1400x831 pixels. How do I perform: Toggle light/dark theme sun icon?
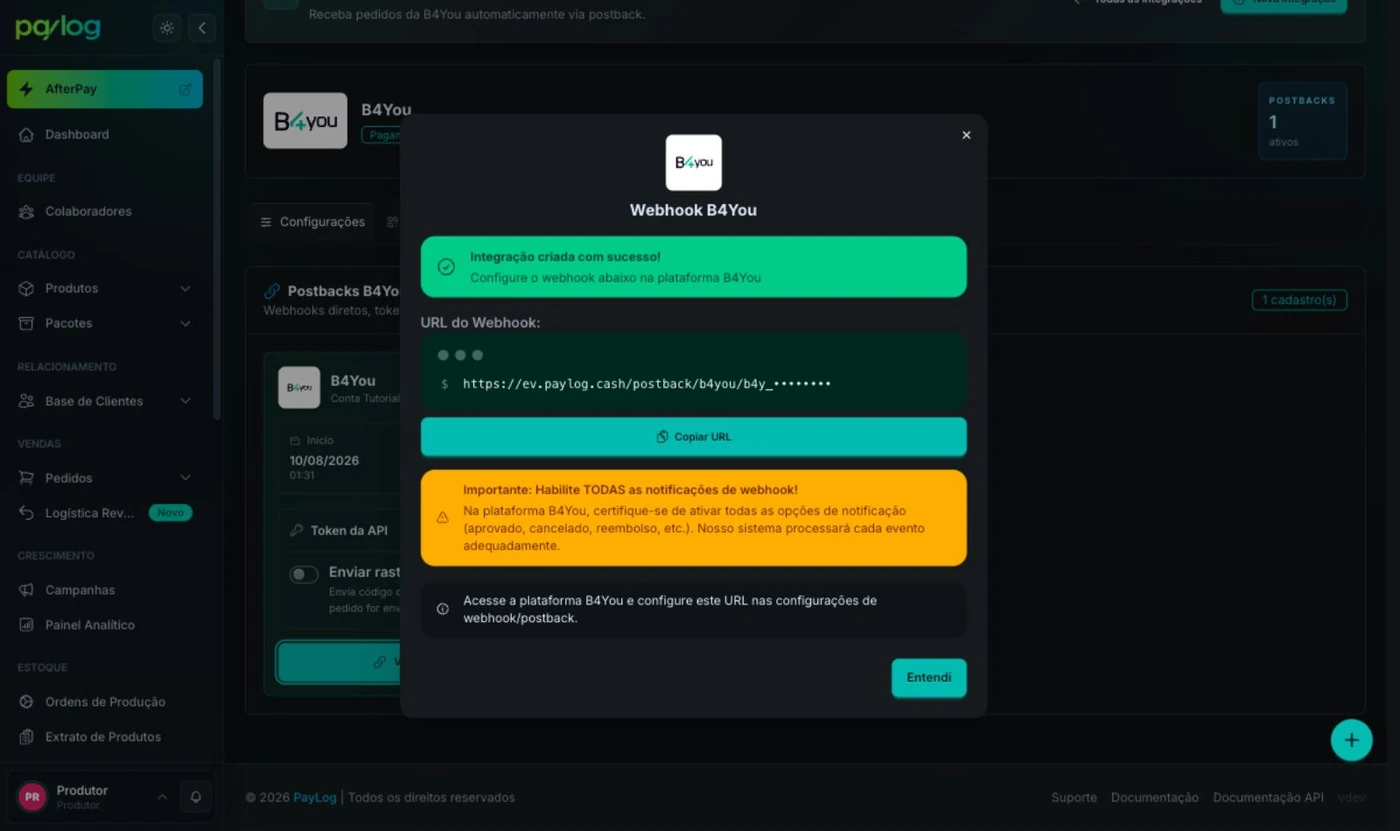[x=167, y=28]
